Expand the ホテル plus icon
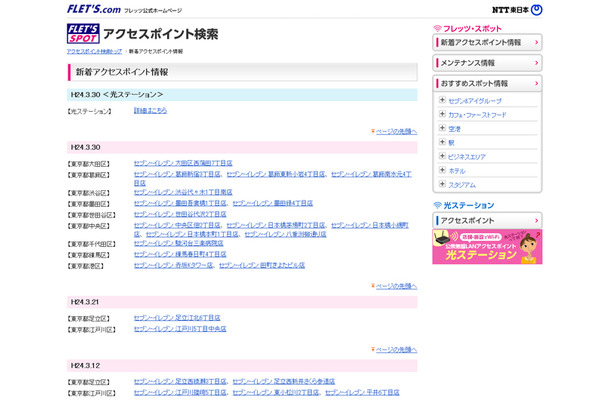This screenshot has width=610, height=400. tap(442, 170)
